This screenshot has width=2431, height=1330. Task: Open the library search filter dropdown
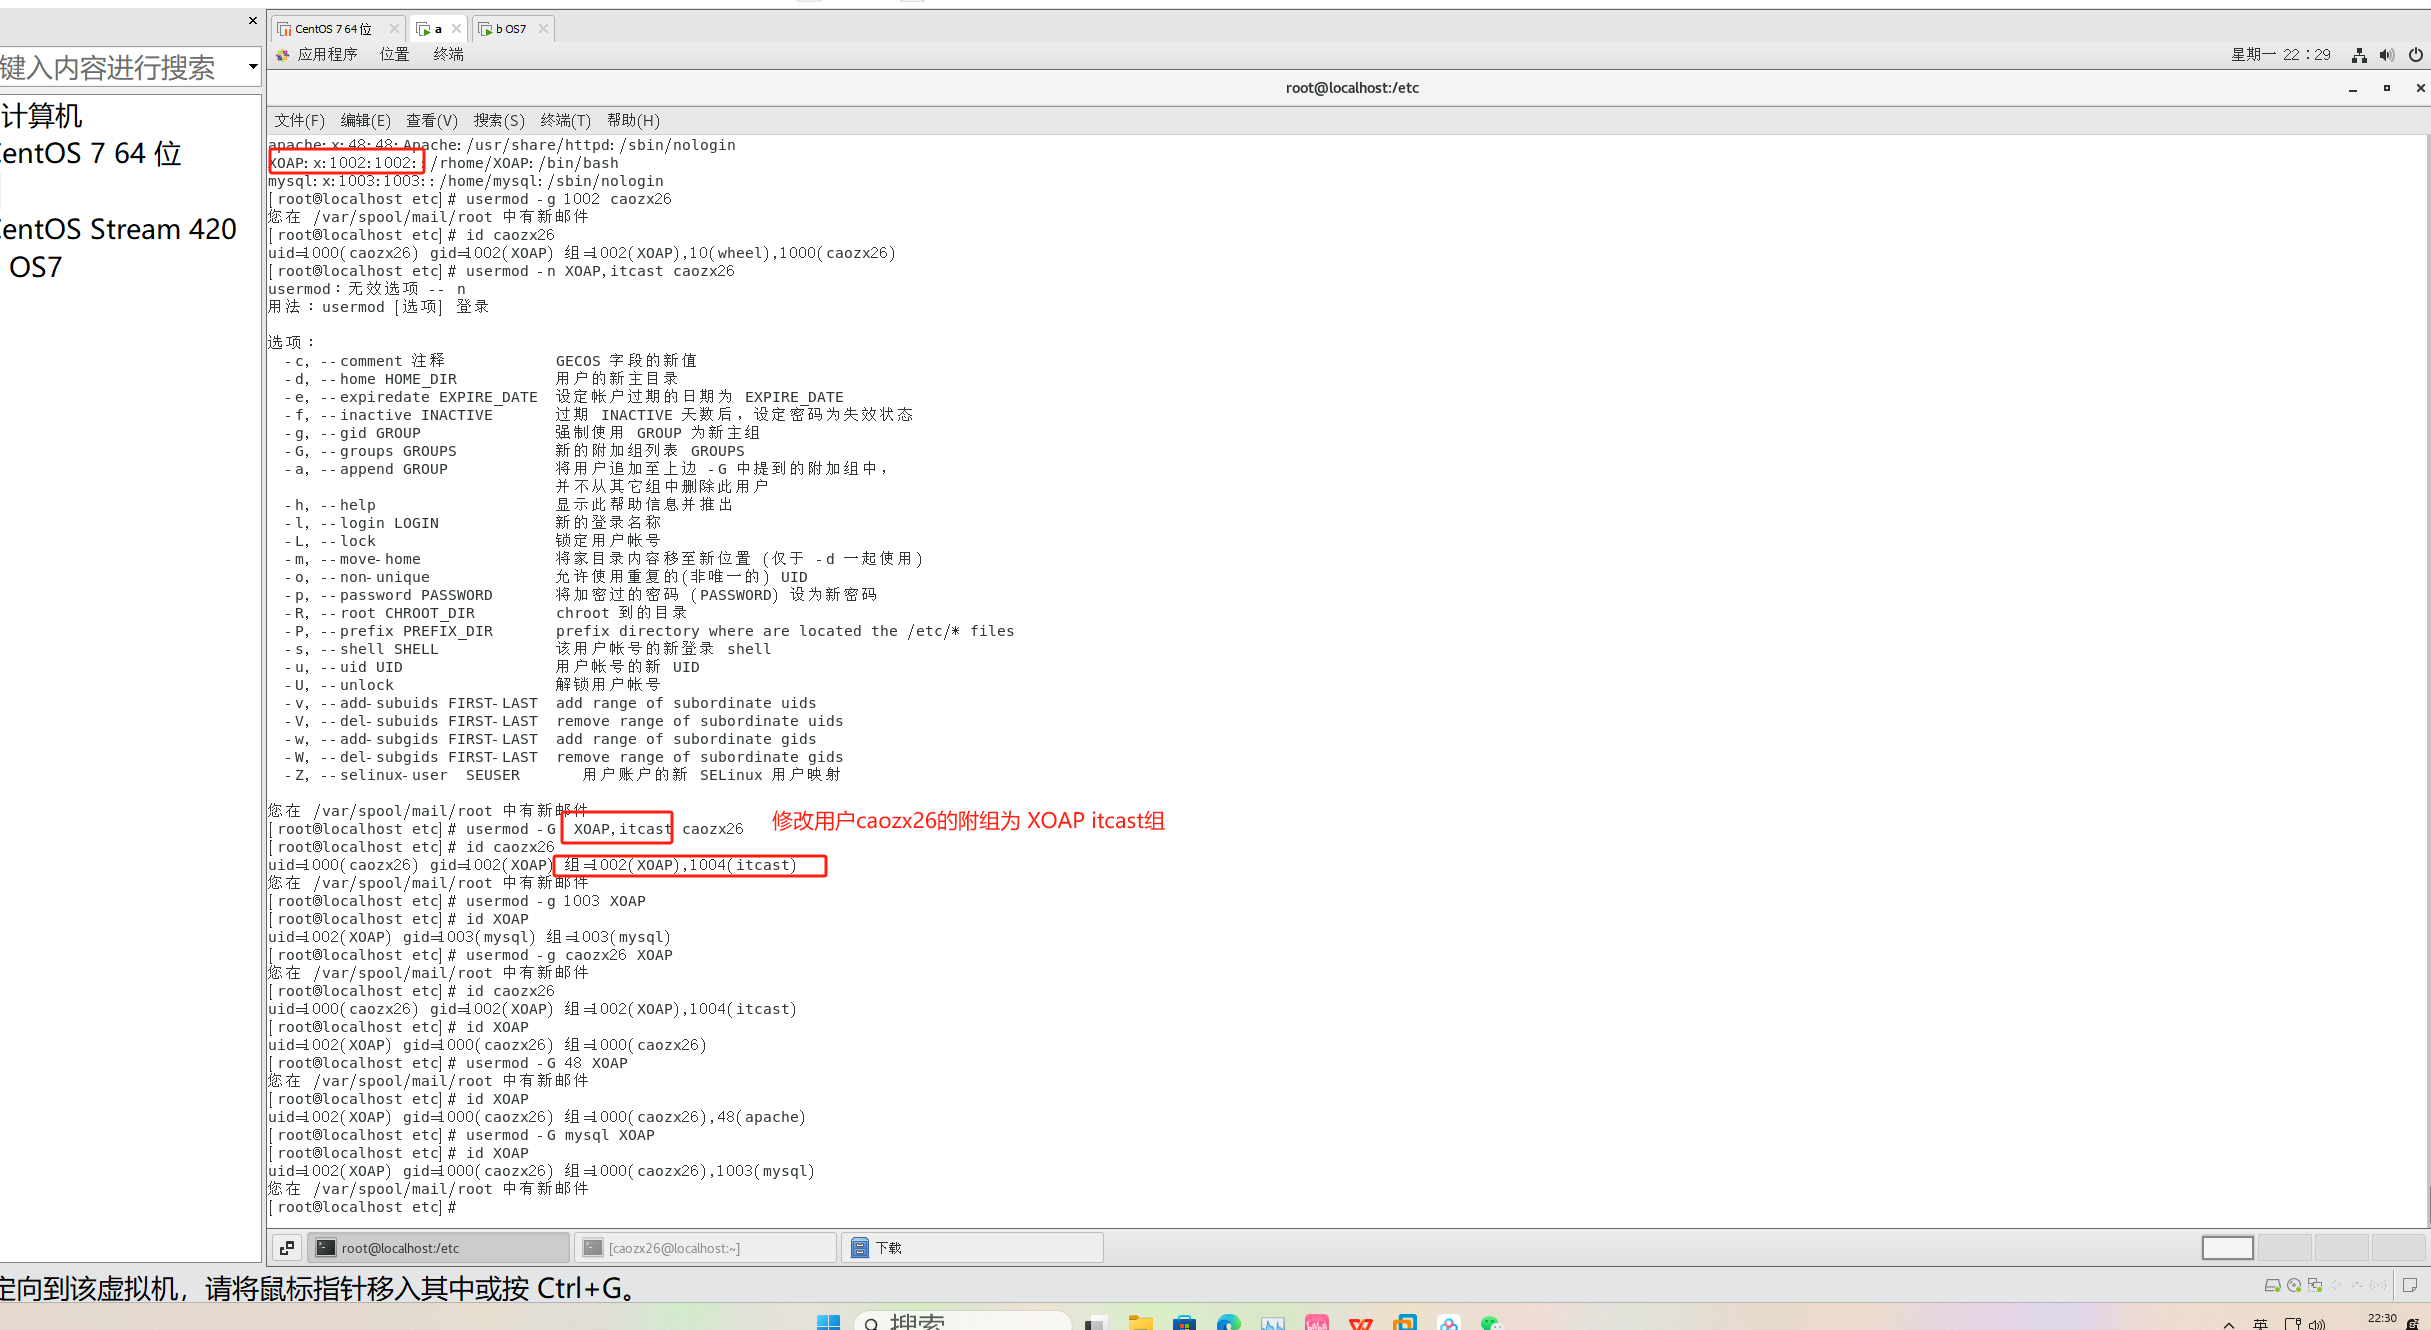click(x=252, y=67)
